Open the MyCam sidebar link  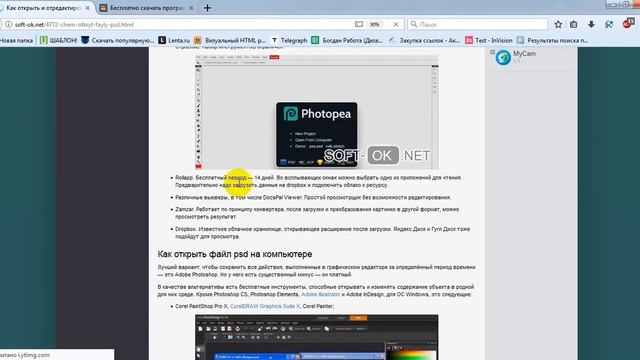point(524,53)
